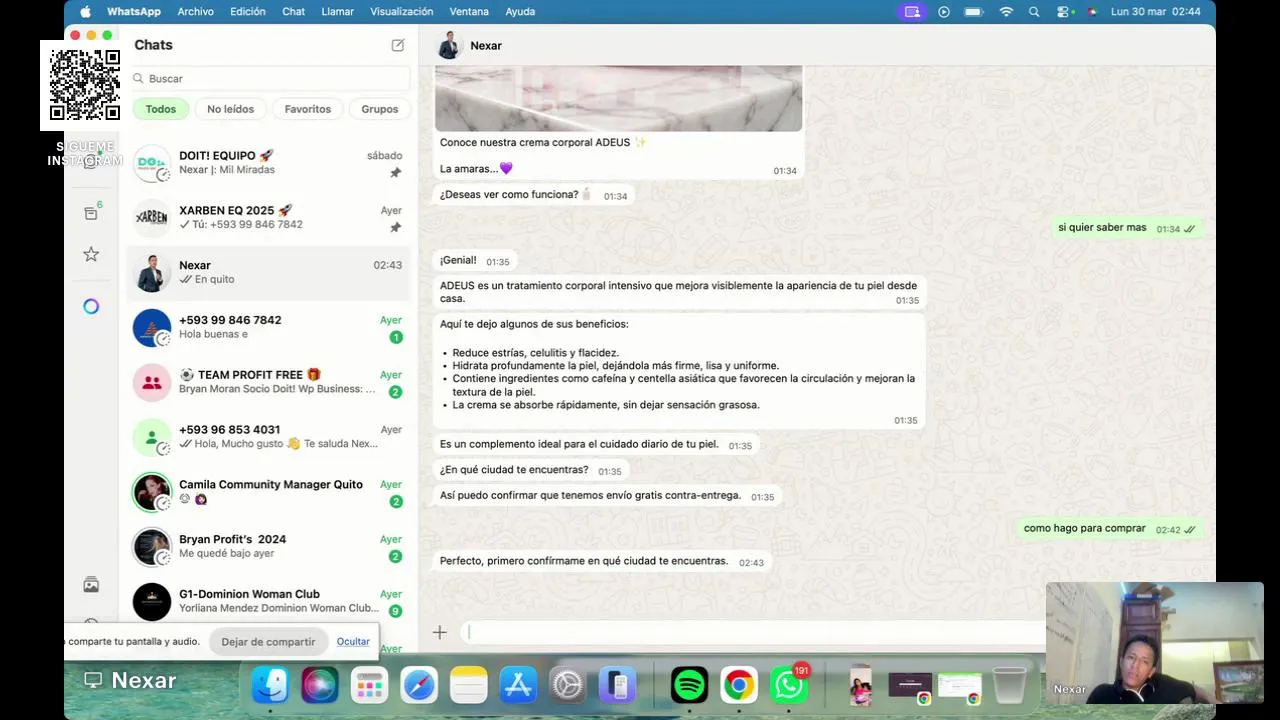The width and height of the screenshot is (1280, 720).
Task: Click the play circle icon in menu bar
Action: tap(944, 12)
